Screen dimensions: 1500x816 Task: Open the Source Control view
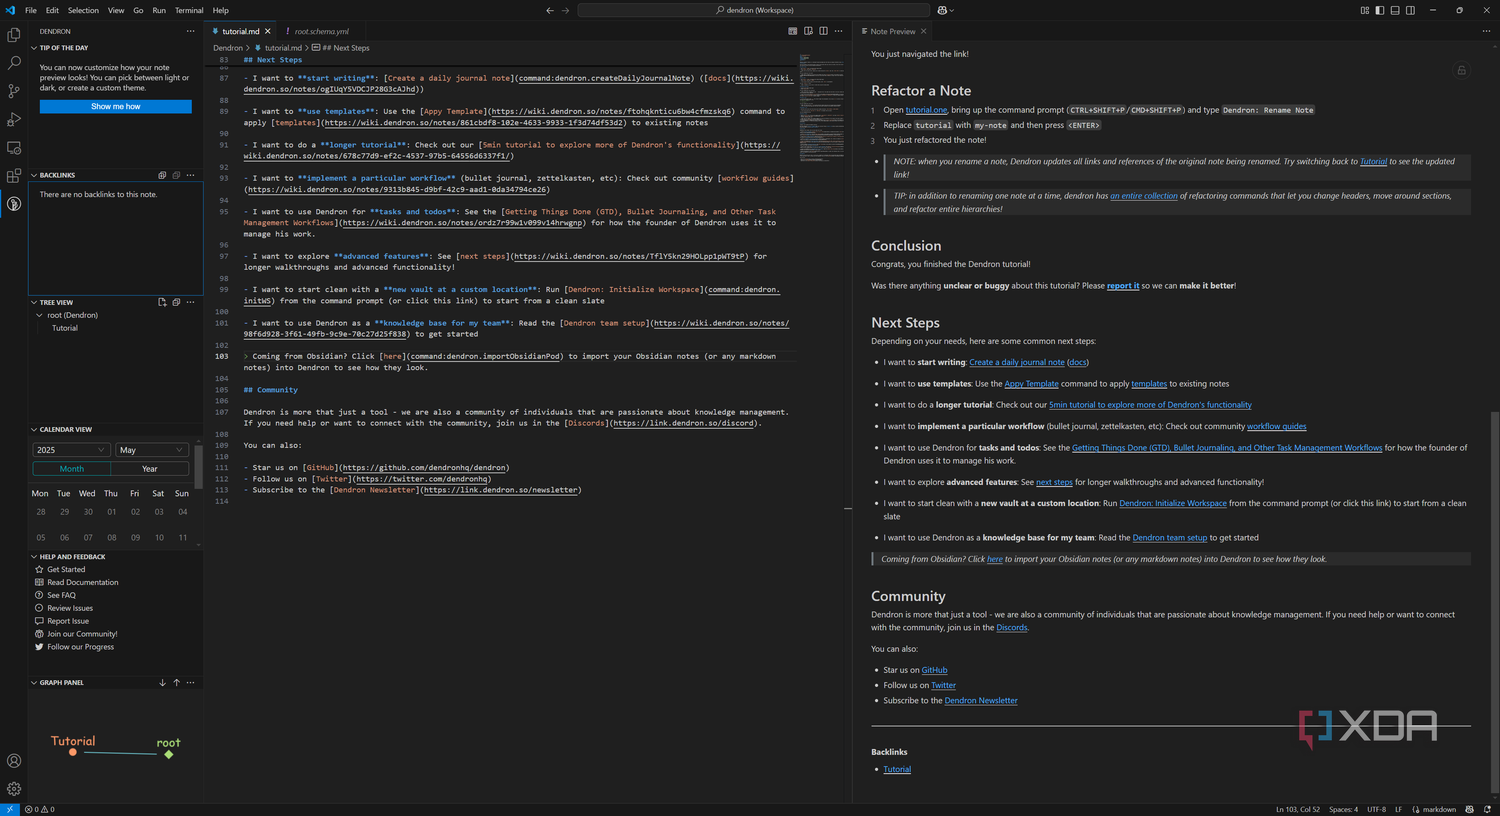(14, 91)
